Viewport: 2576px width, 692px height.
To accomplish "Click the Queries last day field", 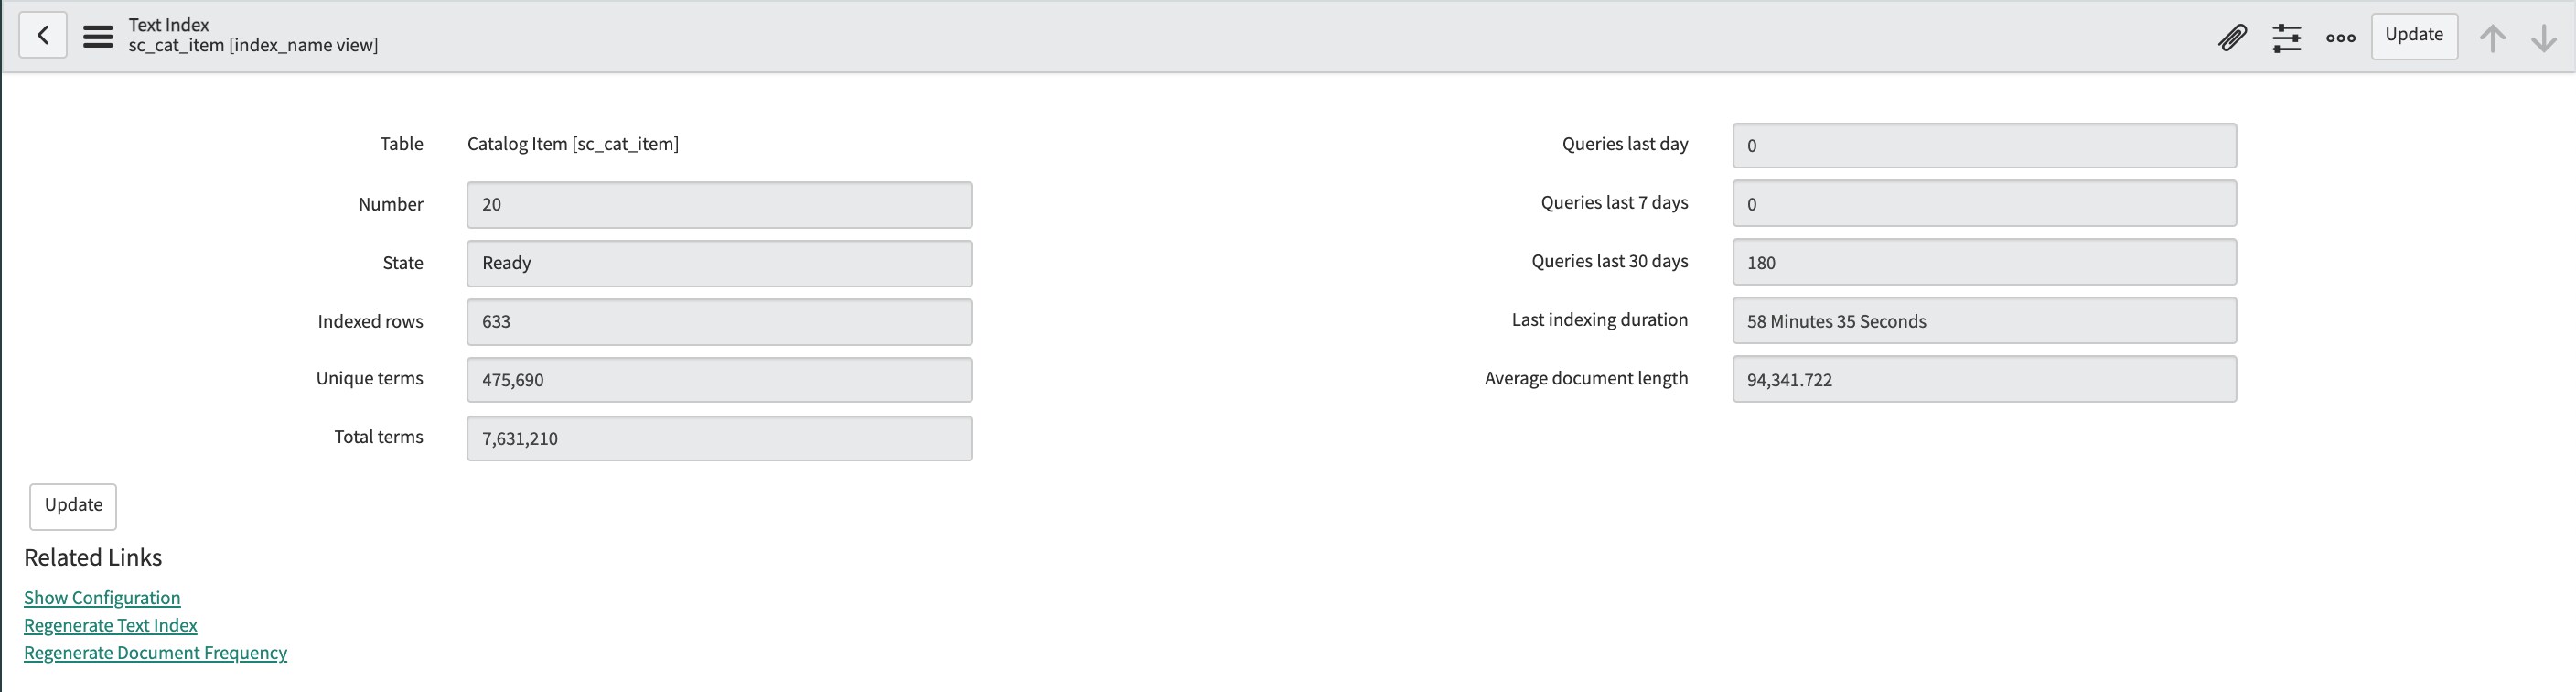I will [1984, 145].
